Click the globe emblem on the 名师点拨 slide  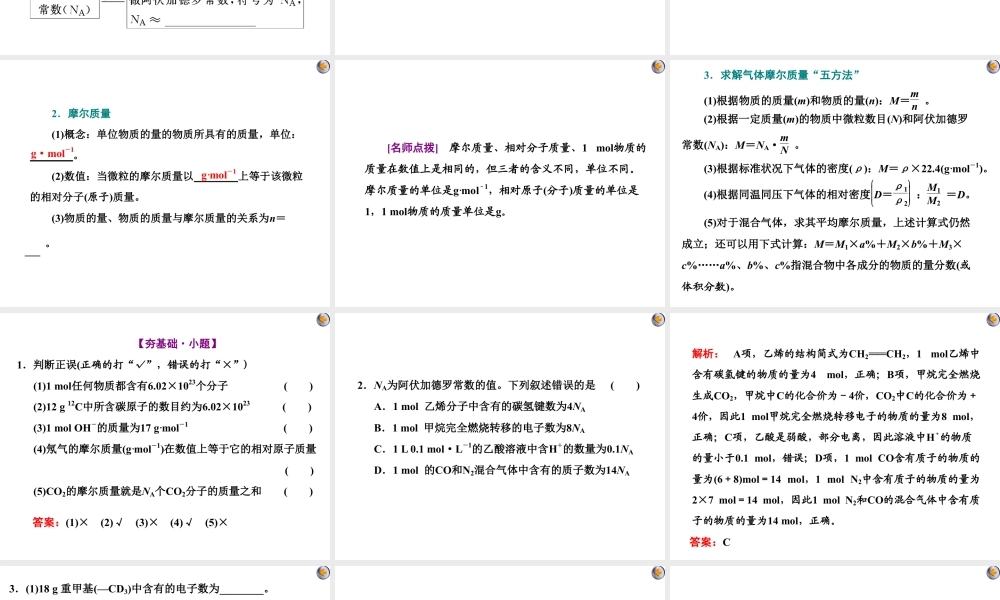(x=657, y=65)
